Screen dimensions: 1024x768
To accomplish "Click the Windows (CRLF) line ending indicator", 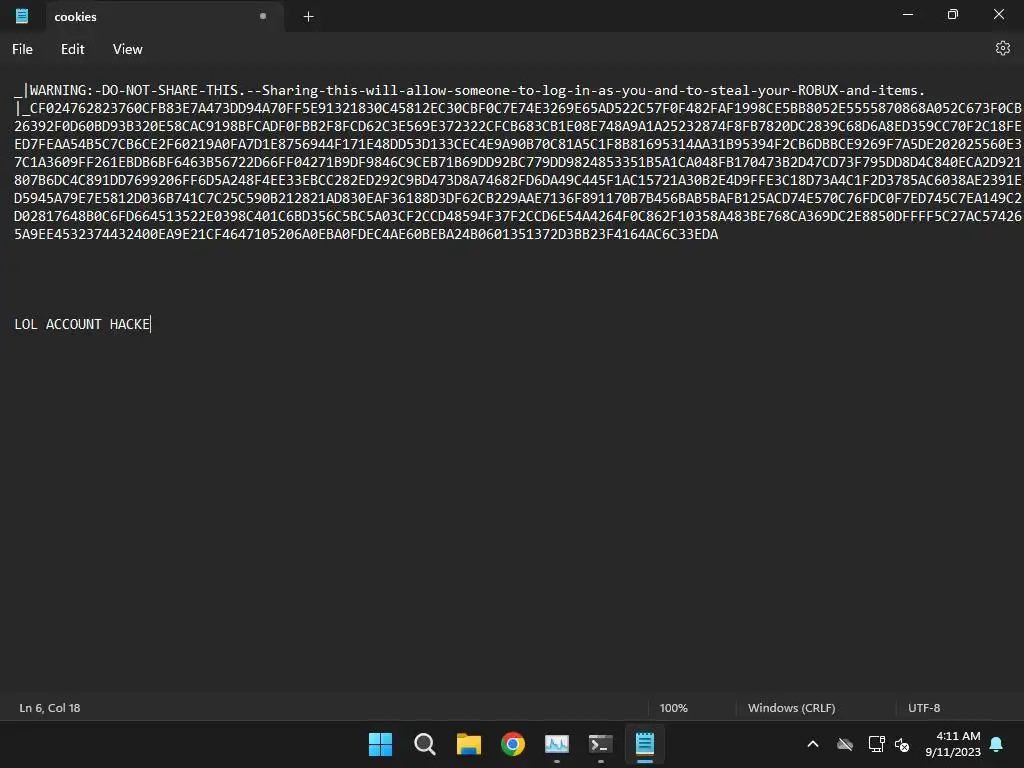I will coord(792,708).
